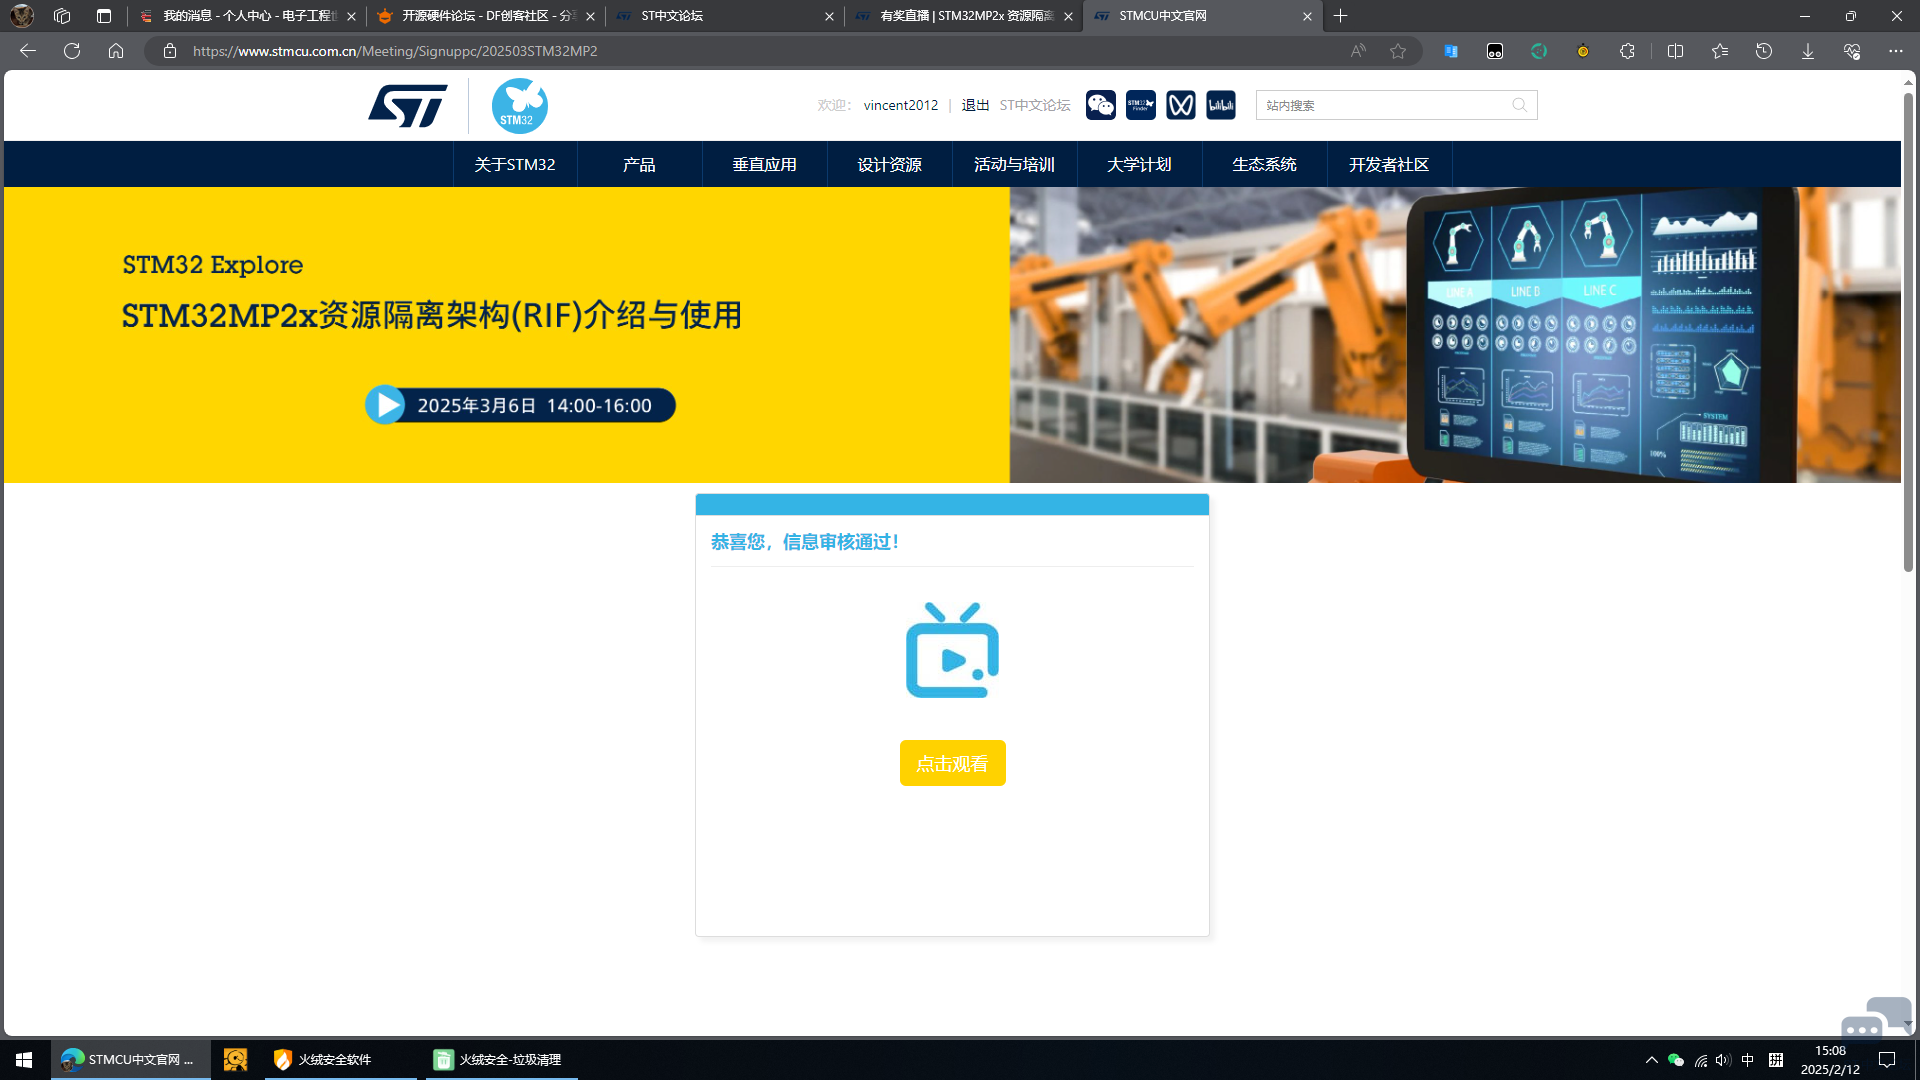Open the downloads panel
The width and height of the screenshot is (1920, 1080).
[x=1808, y=51]
